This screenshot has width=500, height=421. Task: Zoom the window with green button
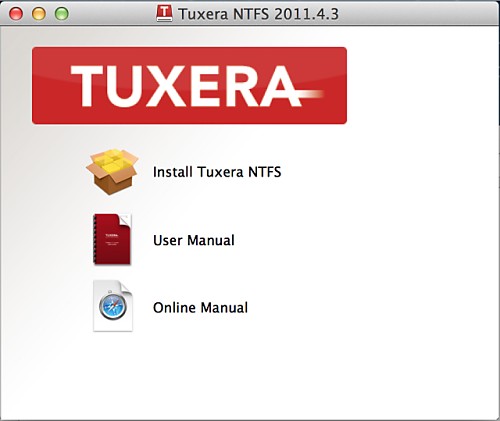(x=62, y=14)
